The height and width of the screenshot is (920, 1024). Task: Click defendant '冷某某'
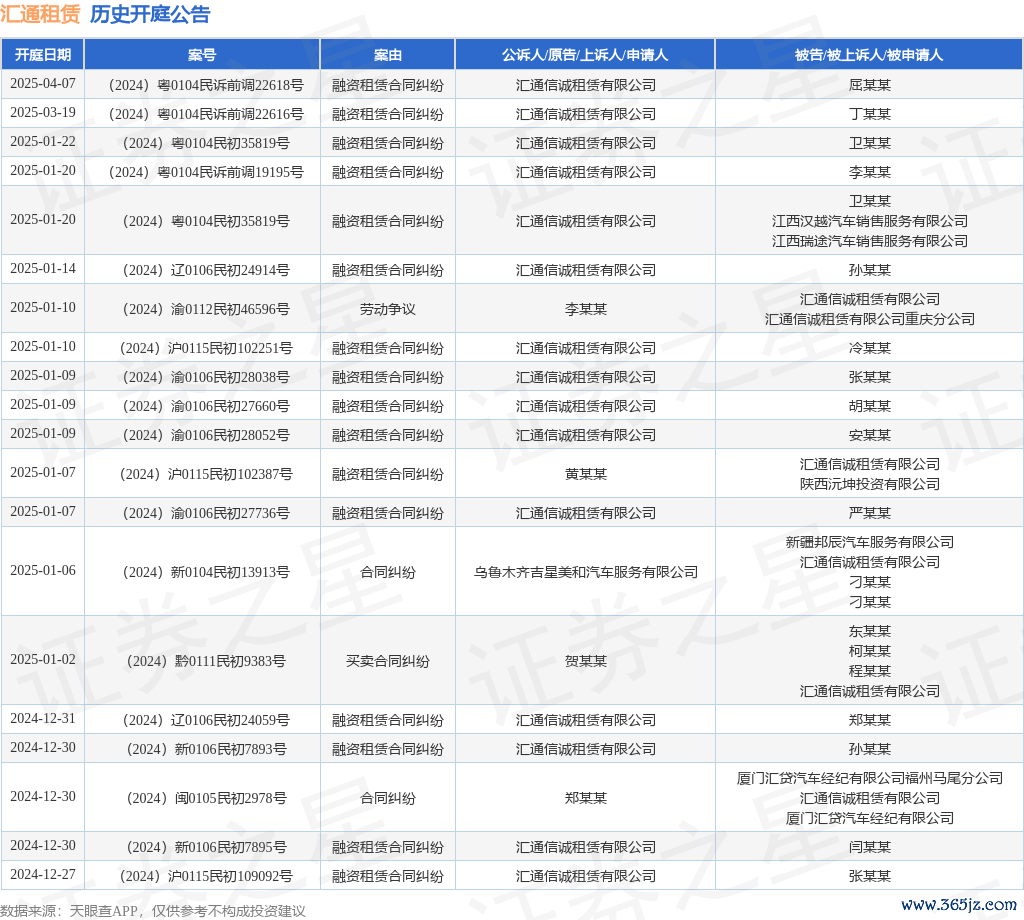[x=870, y=348]
